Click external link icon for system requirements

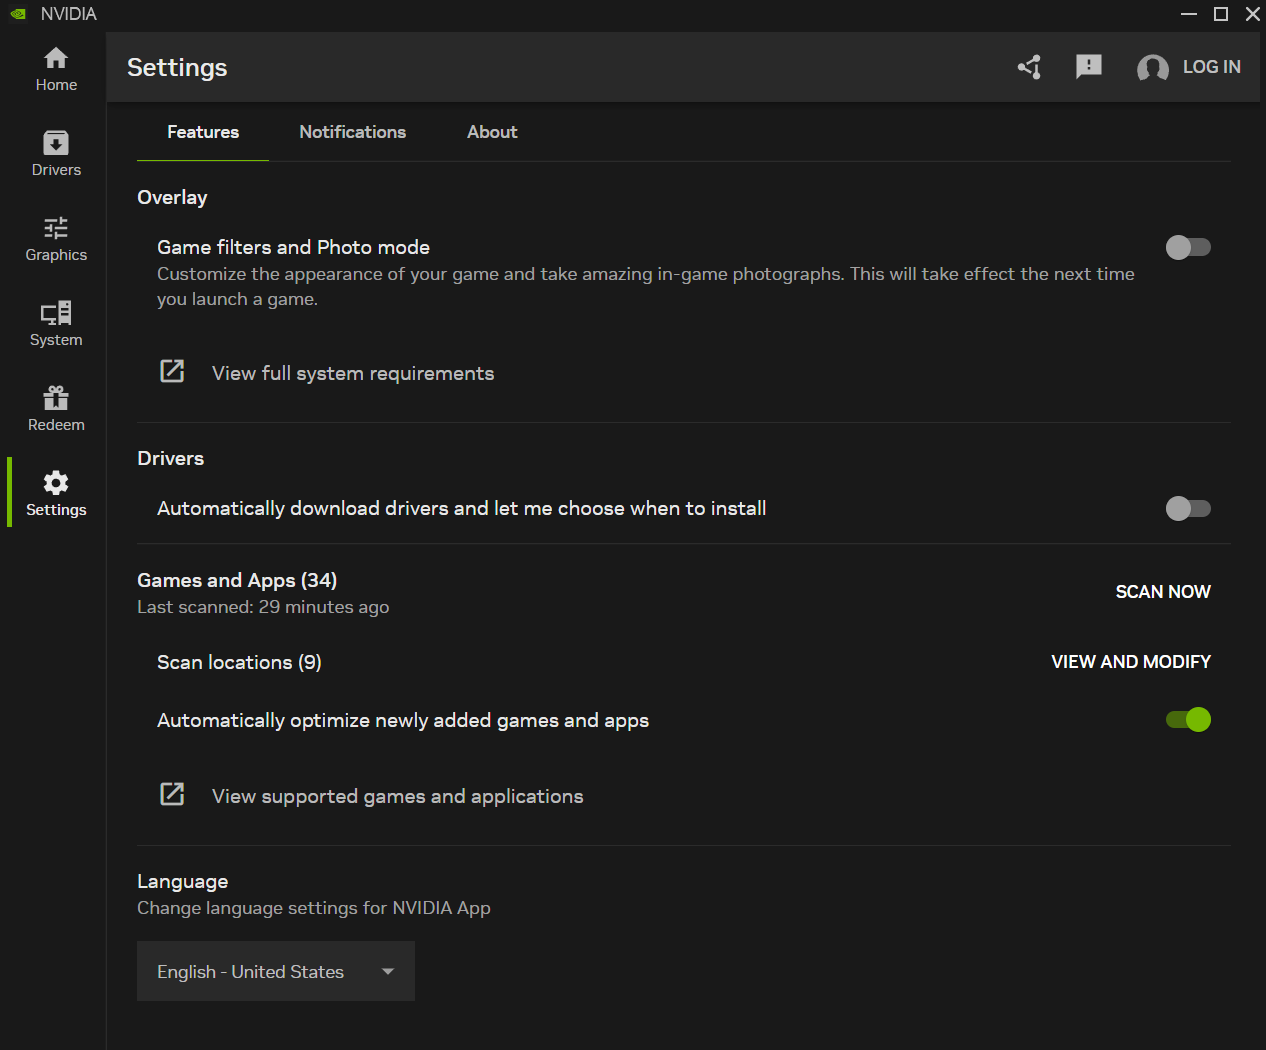click(172, 372)
